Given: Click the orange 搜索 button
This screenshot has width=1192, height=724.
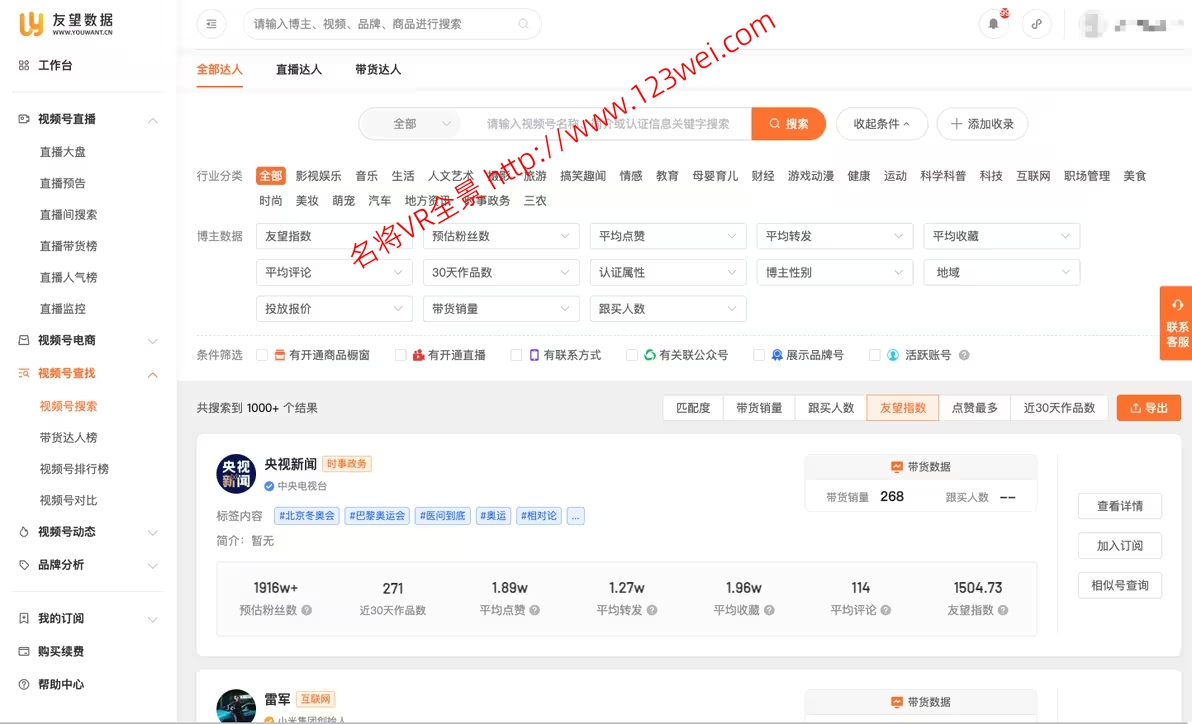Looking at the screenshot, I should click(x=789, y=123).
